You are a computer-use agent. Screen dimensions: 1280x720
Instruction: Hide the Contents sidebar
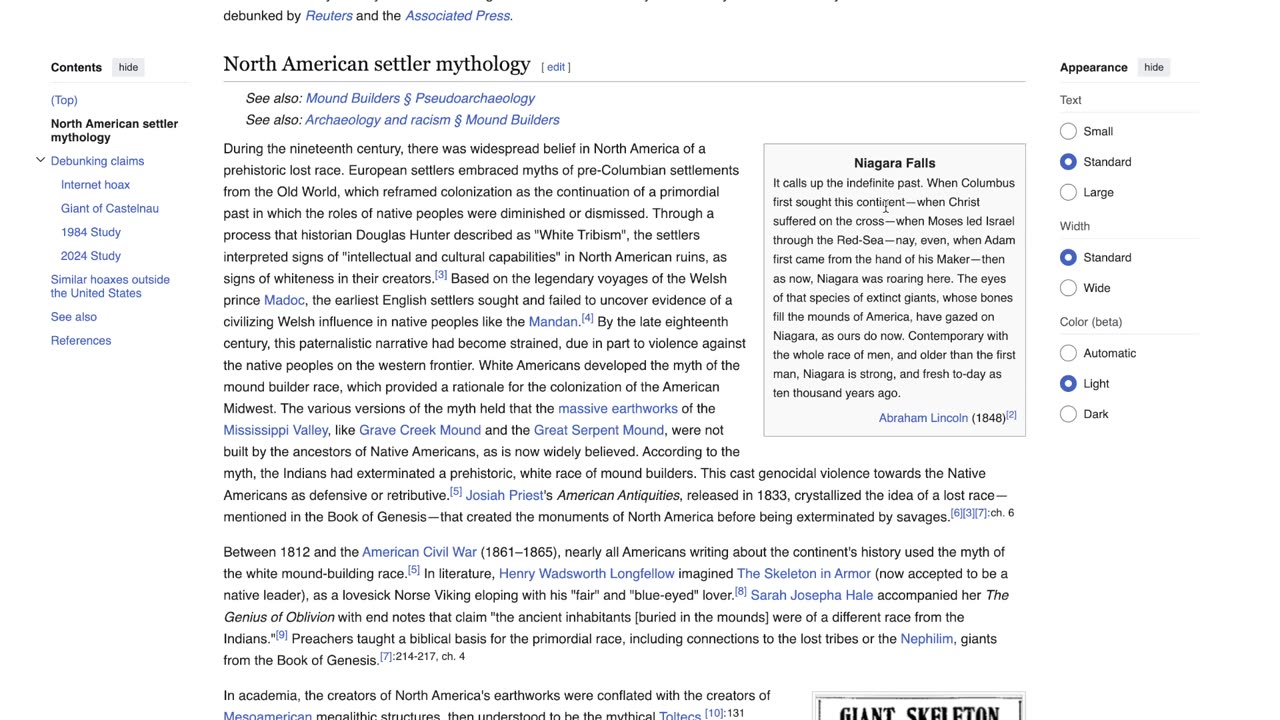pos(129,67)
